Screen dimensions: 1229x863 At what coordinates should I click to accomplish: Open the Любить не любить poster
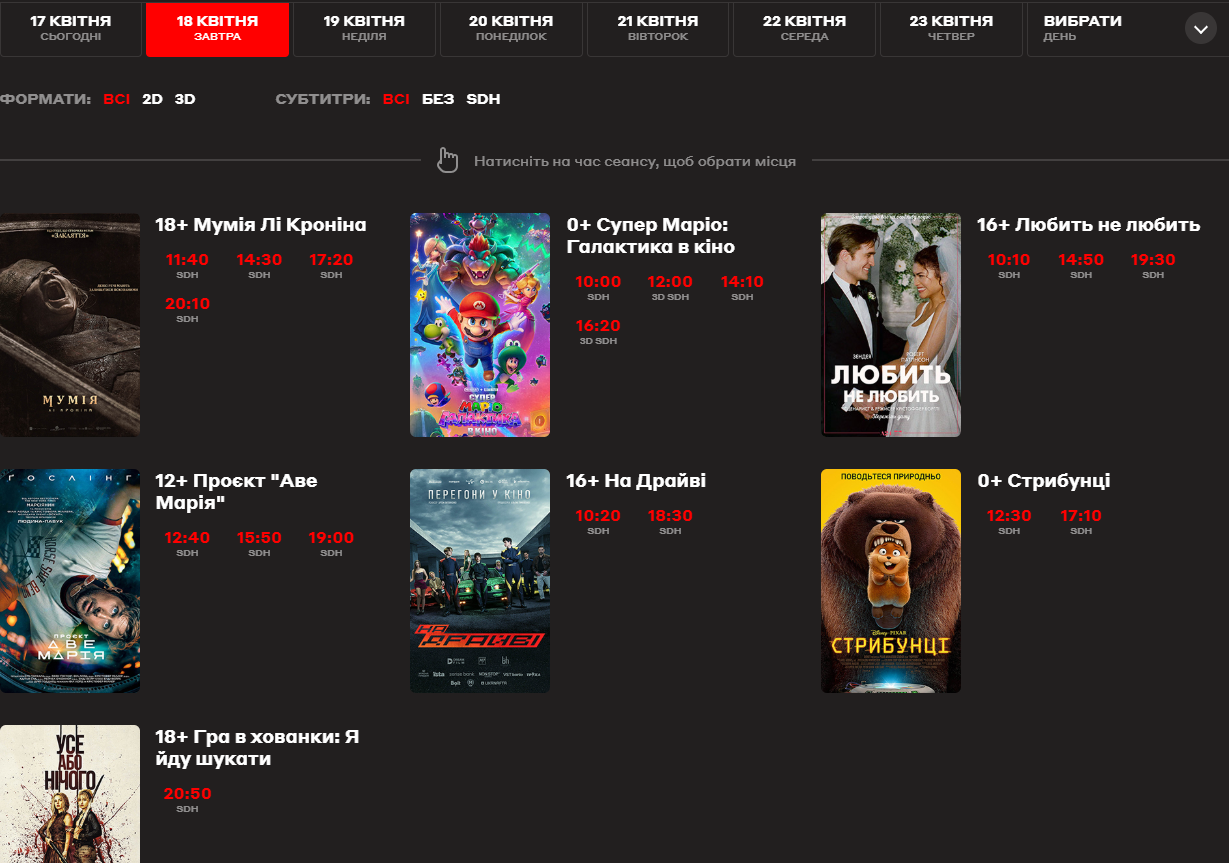tap(891, 325)
